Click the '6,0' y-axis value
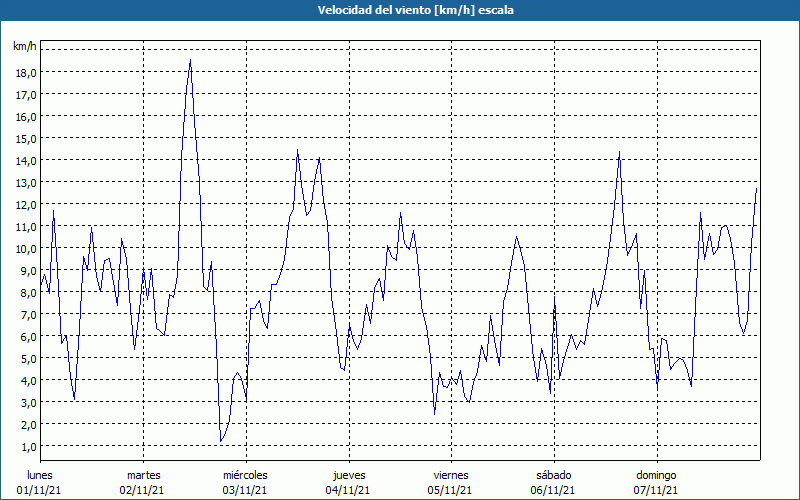Viewport: 800px width, 500px height. tap(29, 337)
